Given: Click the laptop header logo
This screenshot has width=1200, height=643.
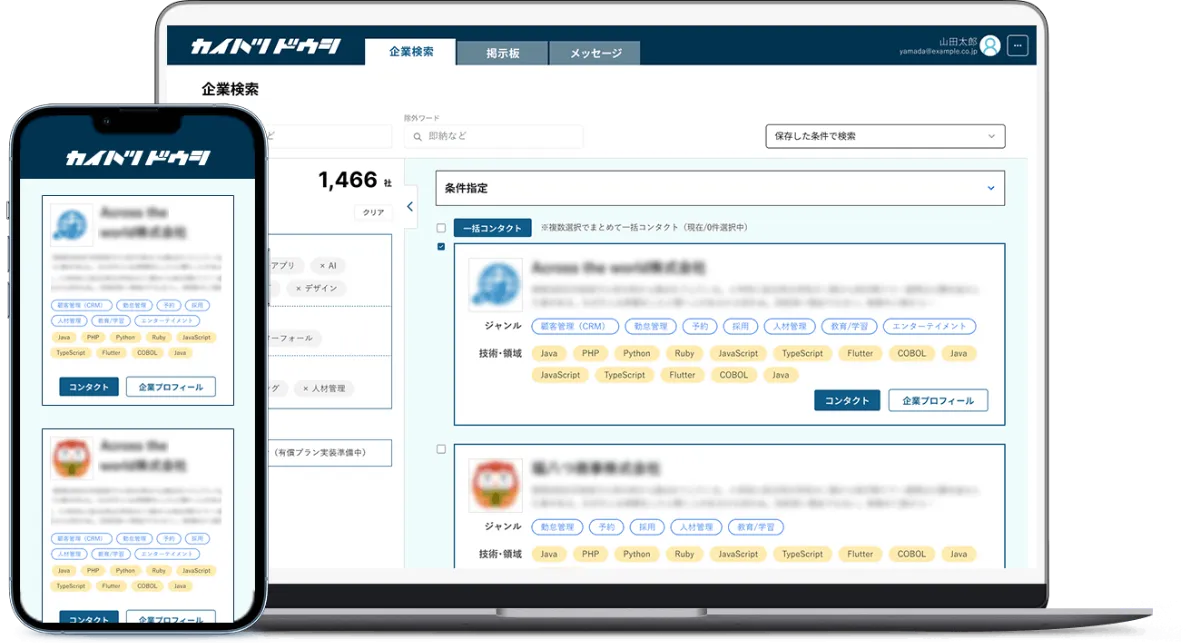Looking at the screenshot, I should pos(266,47).
